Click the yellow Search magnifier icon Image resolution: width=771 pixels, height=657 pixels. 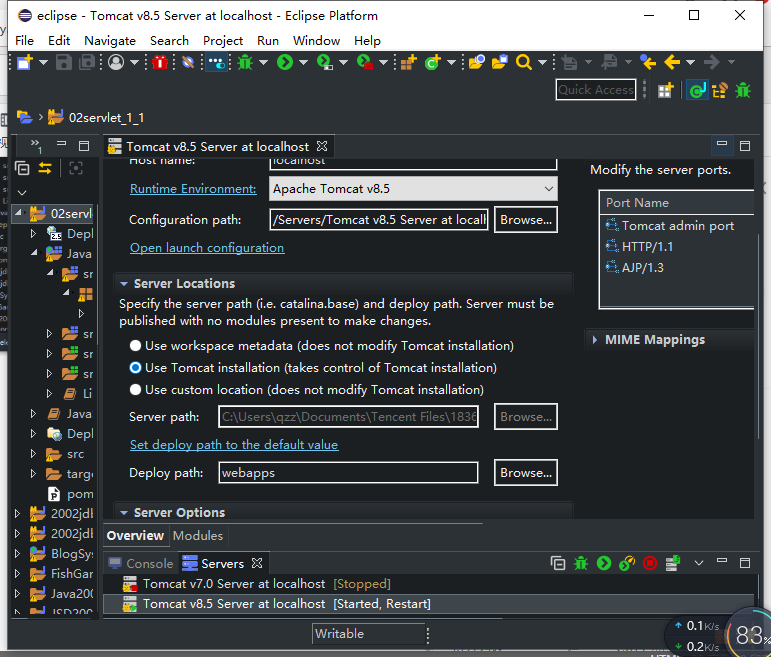pos(524,62)
